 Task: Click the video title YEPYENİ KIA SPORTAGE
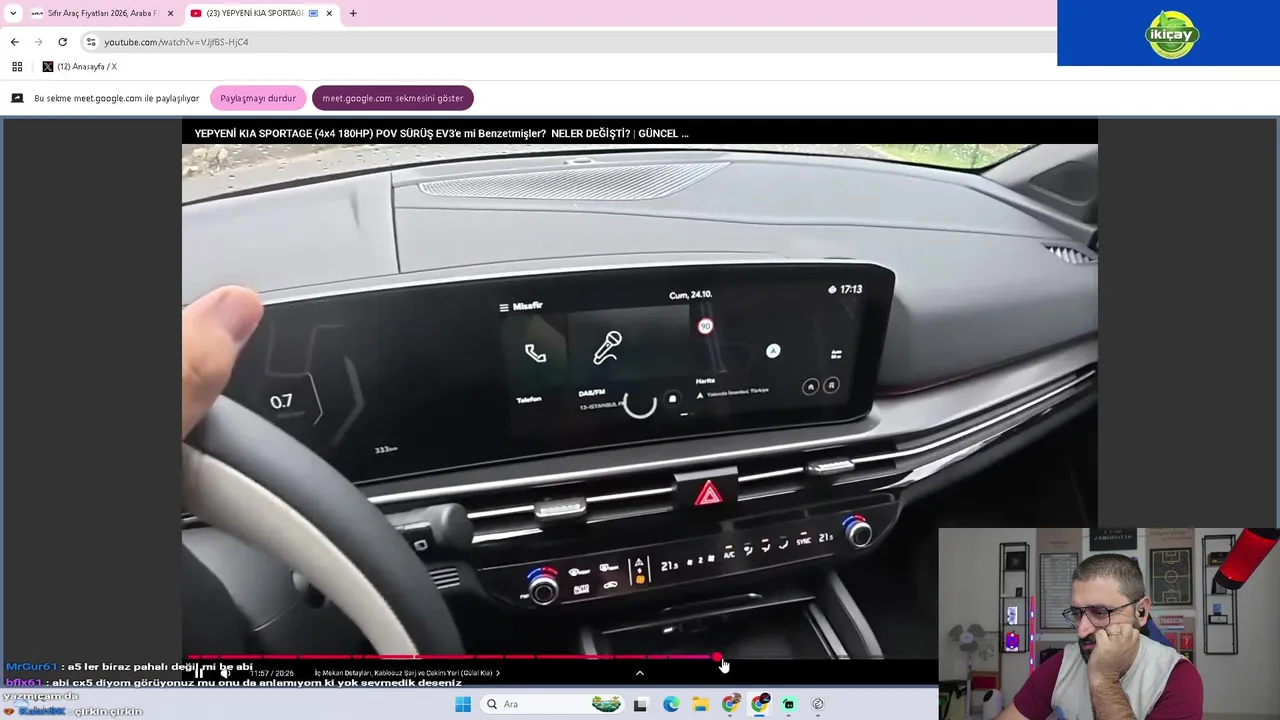441,133
